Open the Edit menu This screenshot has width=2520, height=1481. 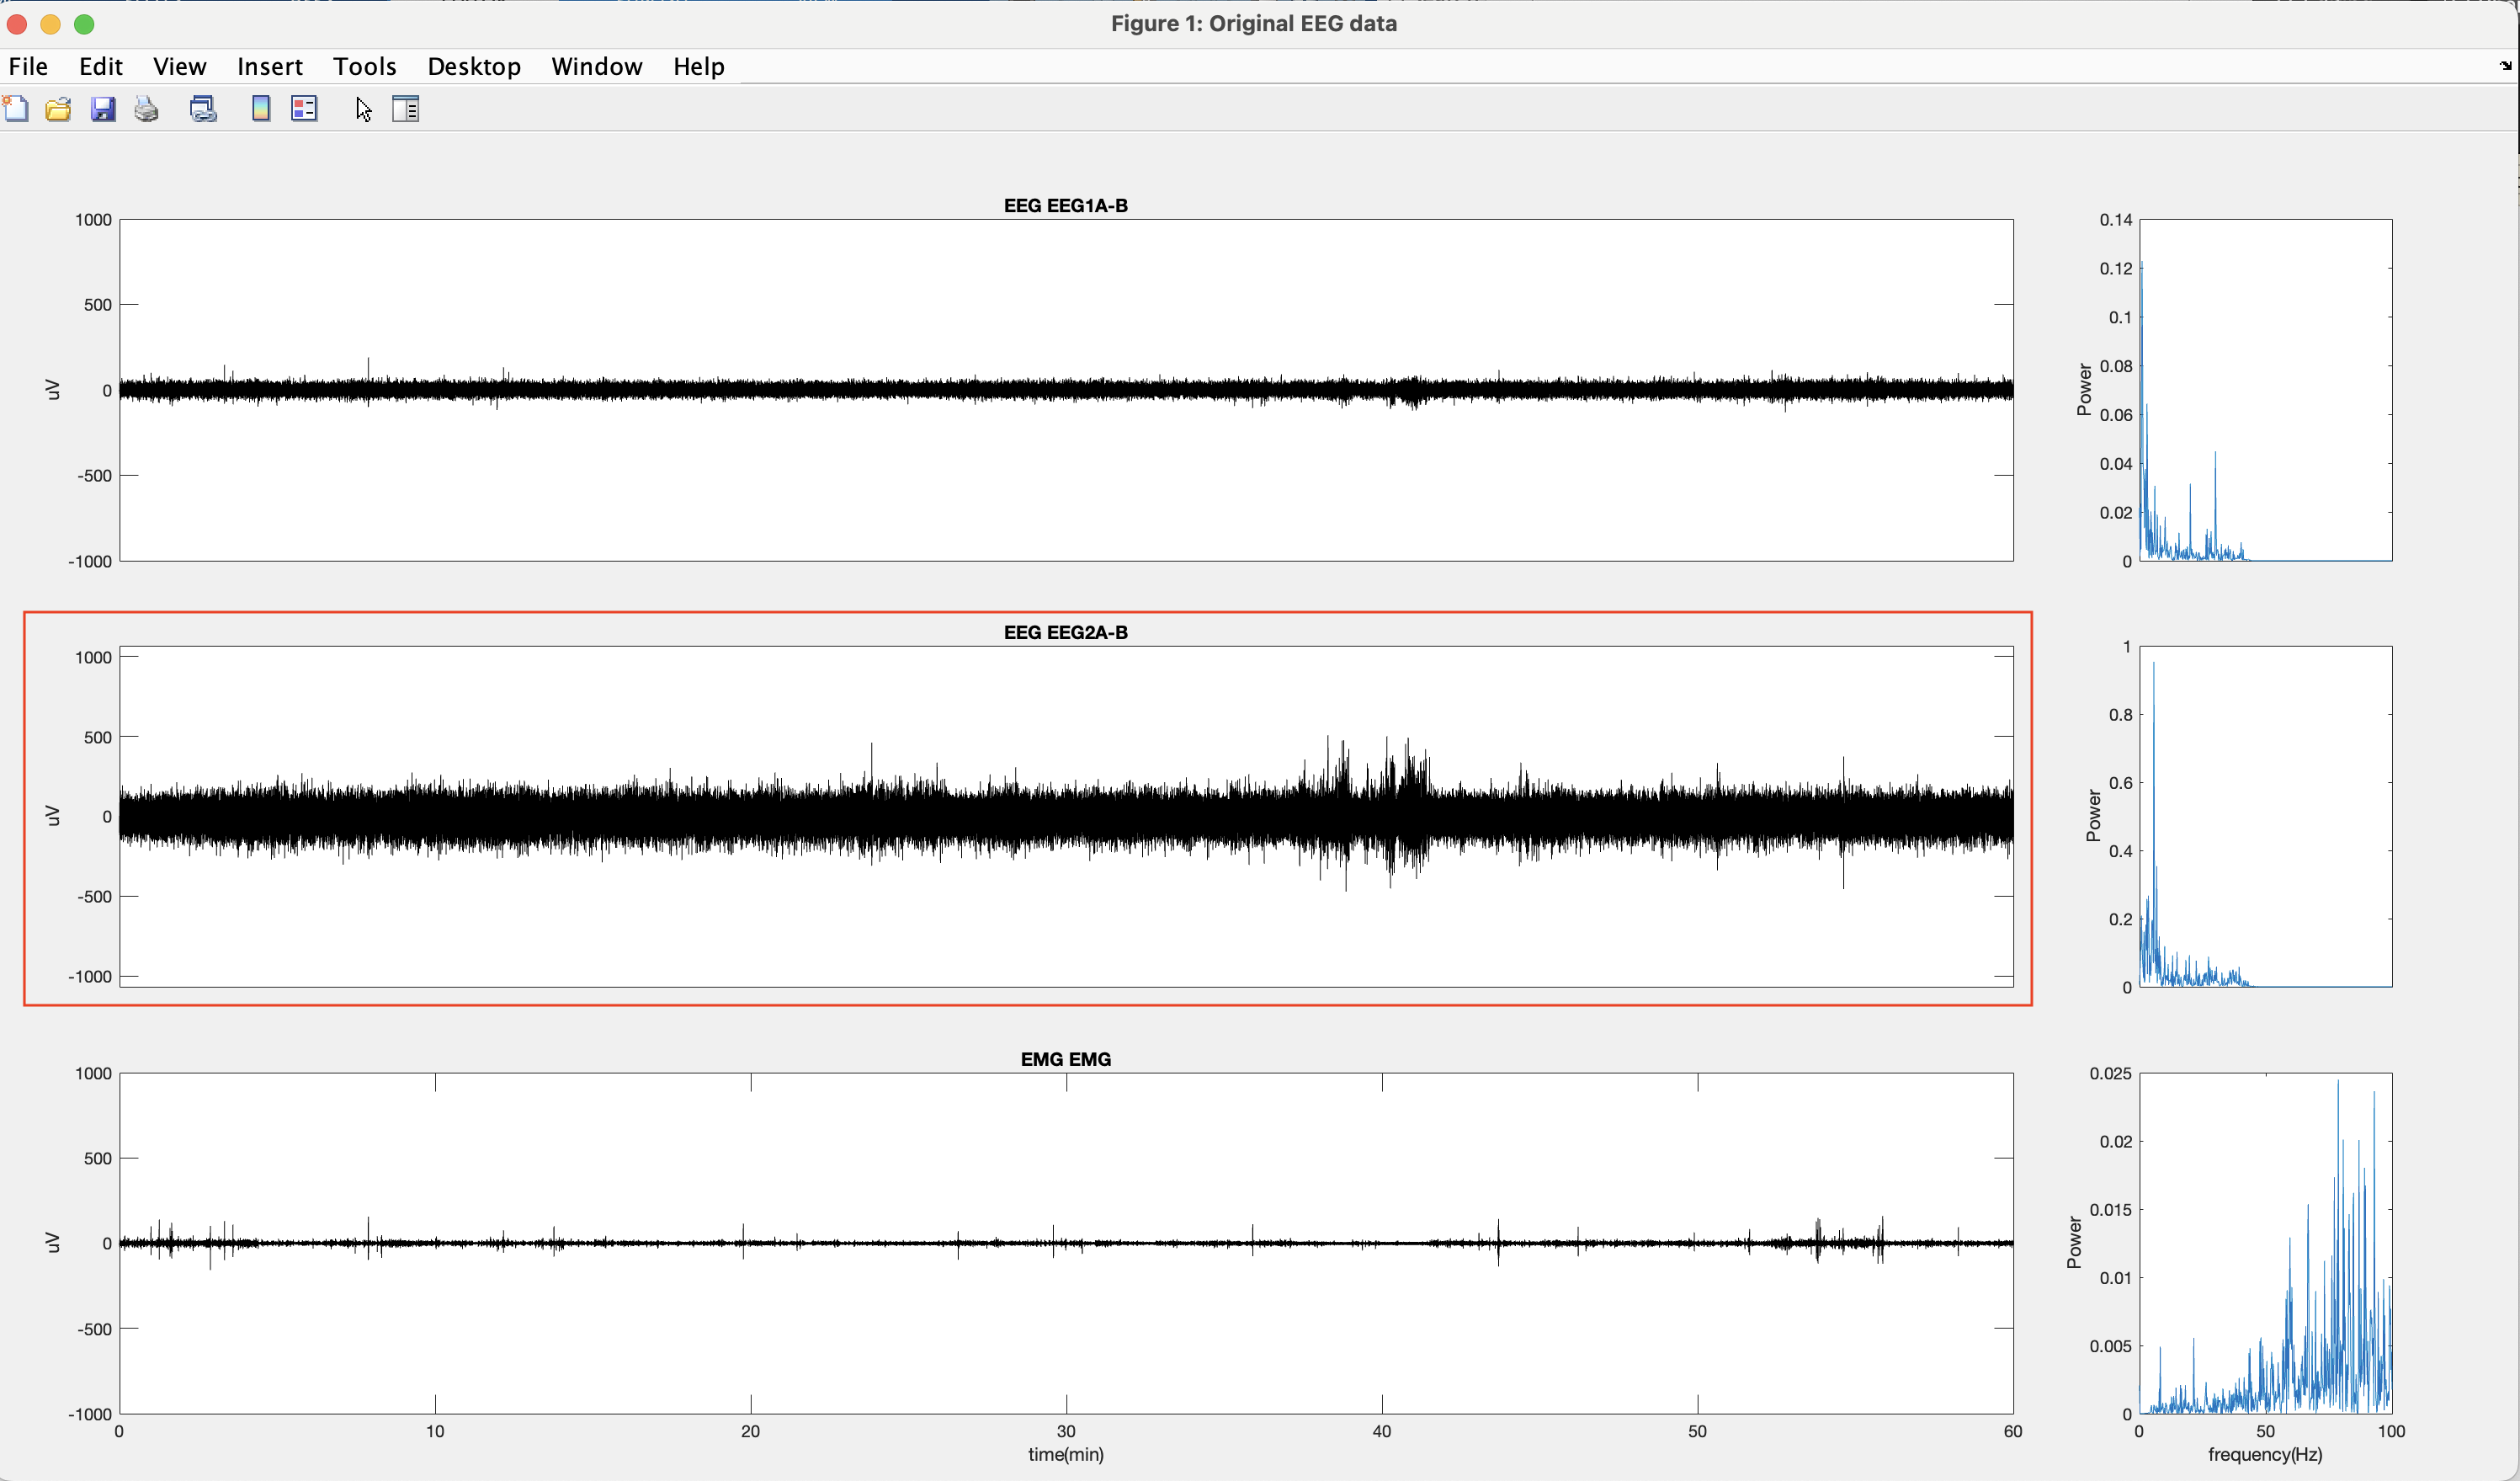[100, 66]
